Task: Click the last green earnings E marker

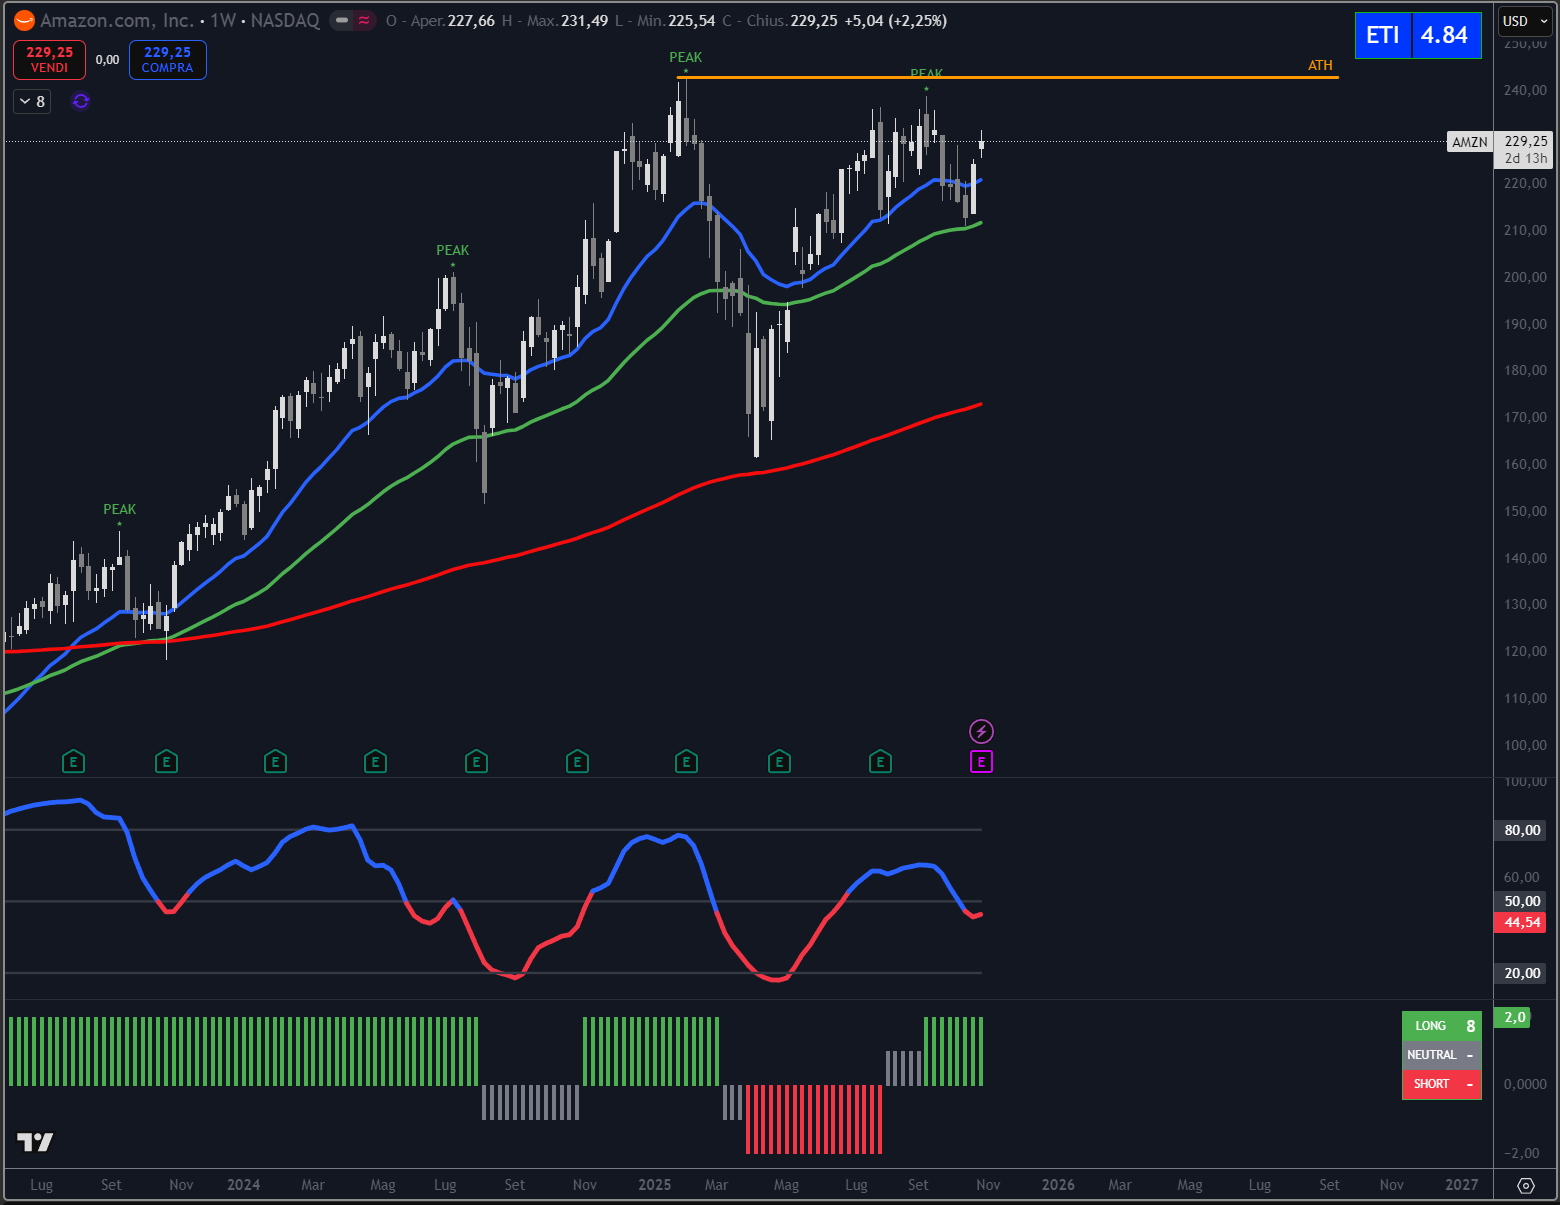Action: coord(880,762)
